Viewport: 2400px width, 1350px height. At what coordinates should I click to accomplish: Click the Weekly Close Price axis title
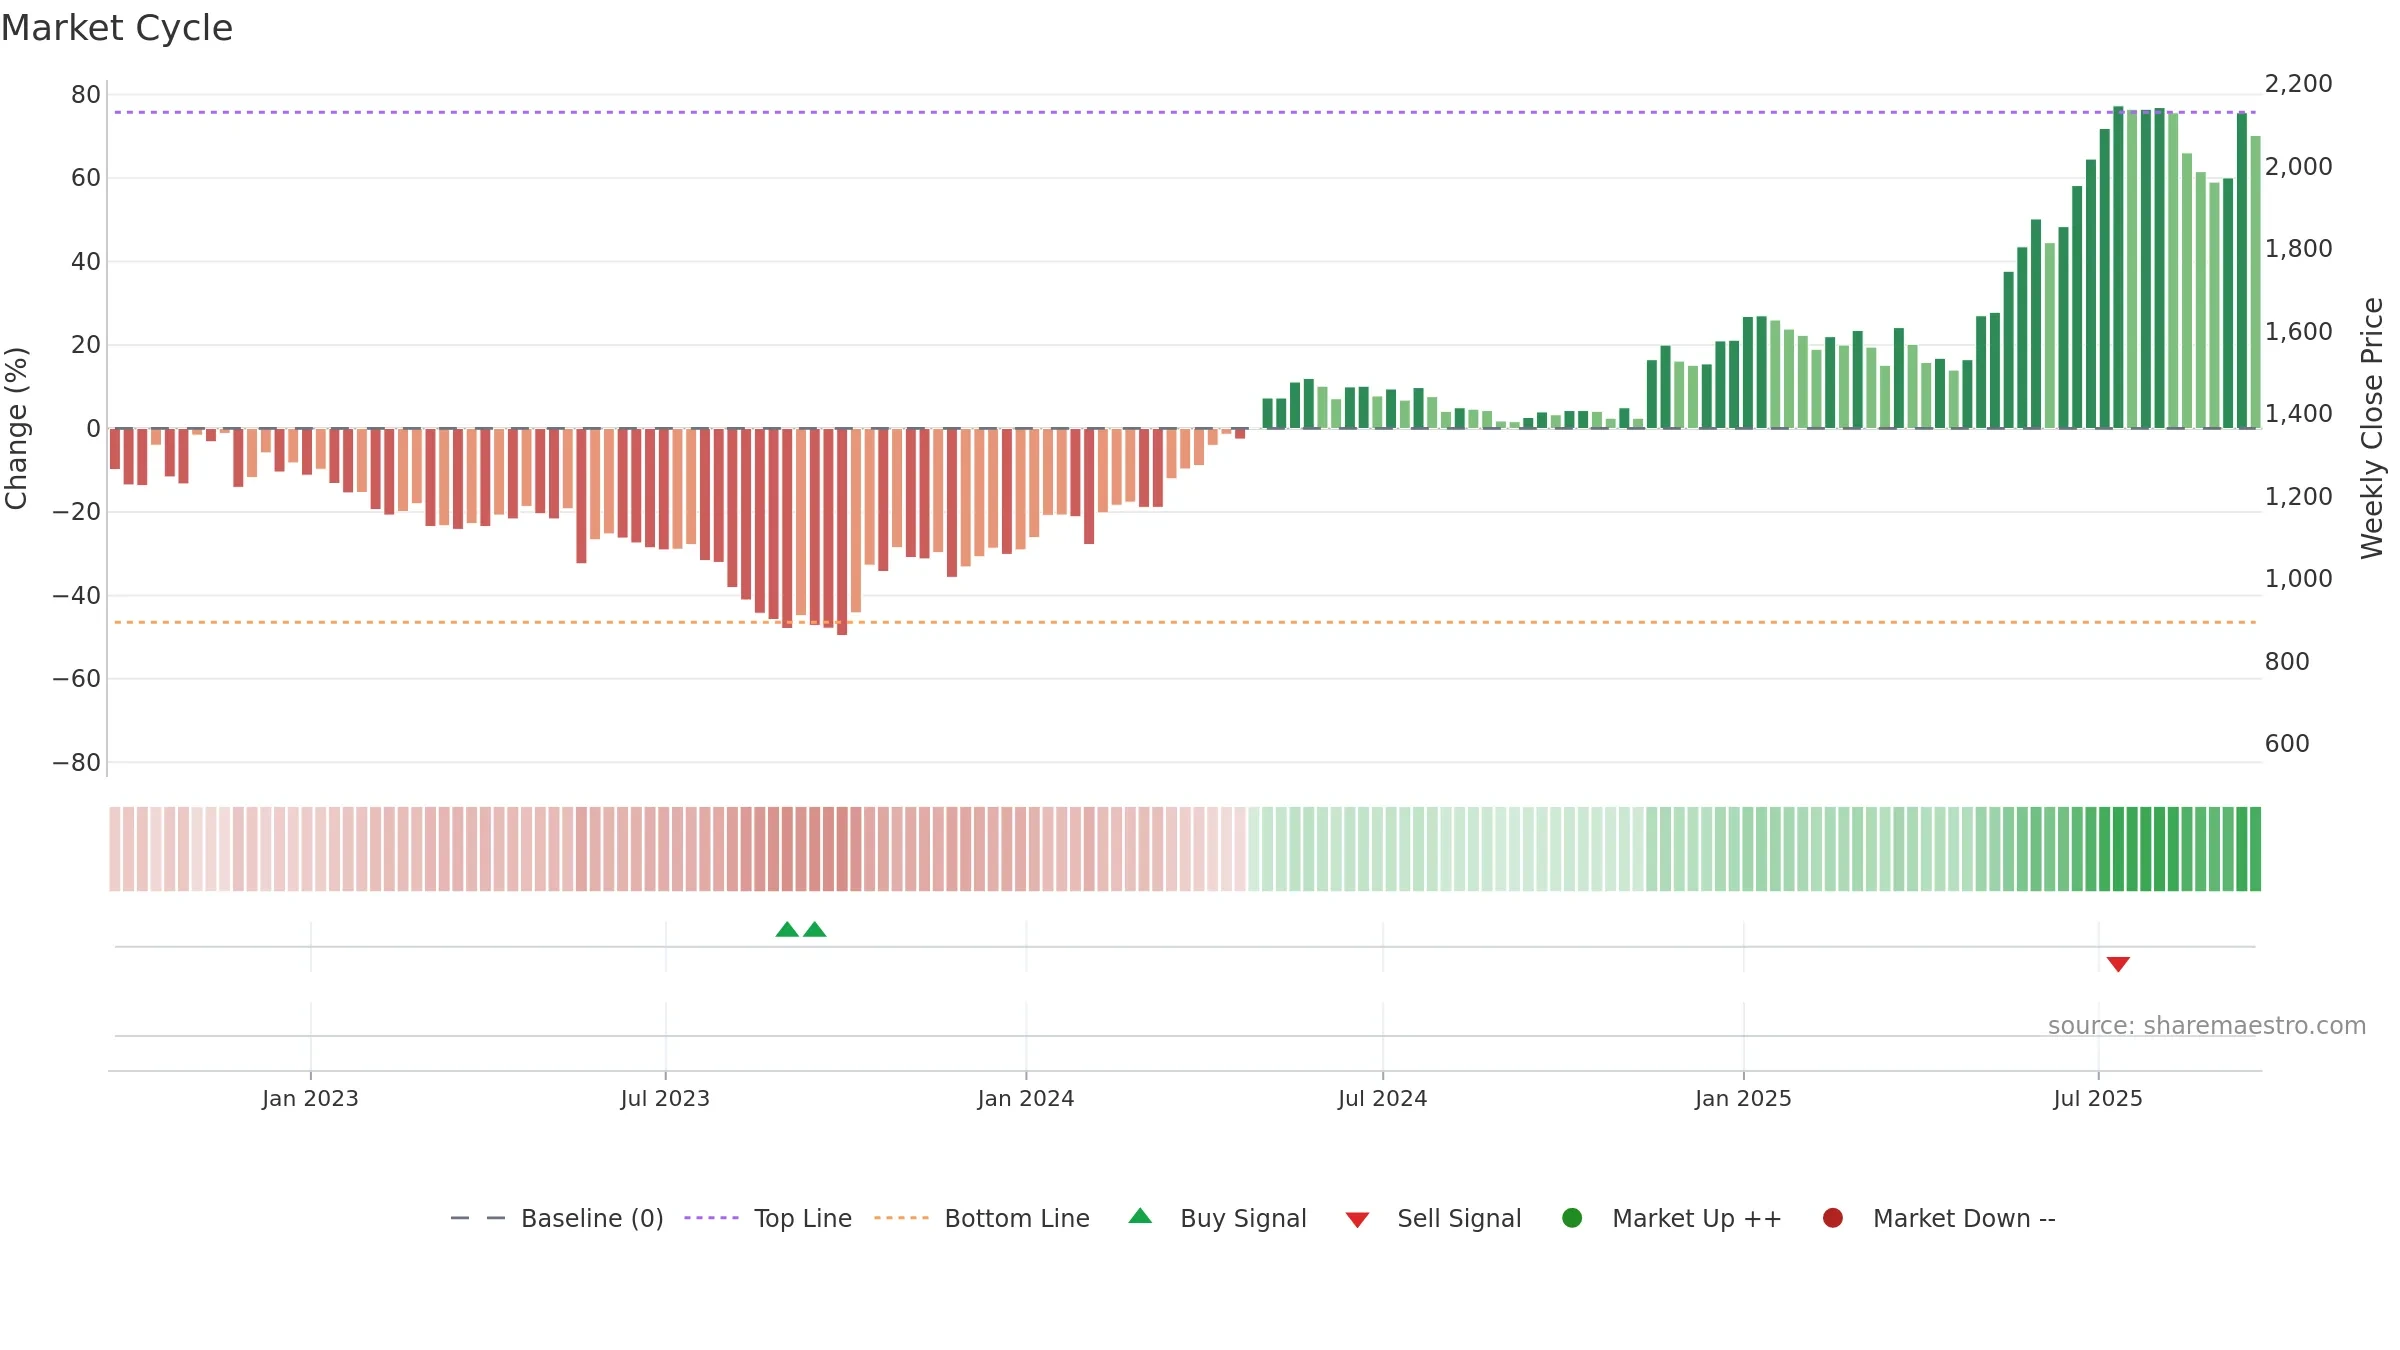tap(2372, 428)
